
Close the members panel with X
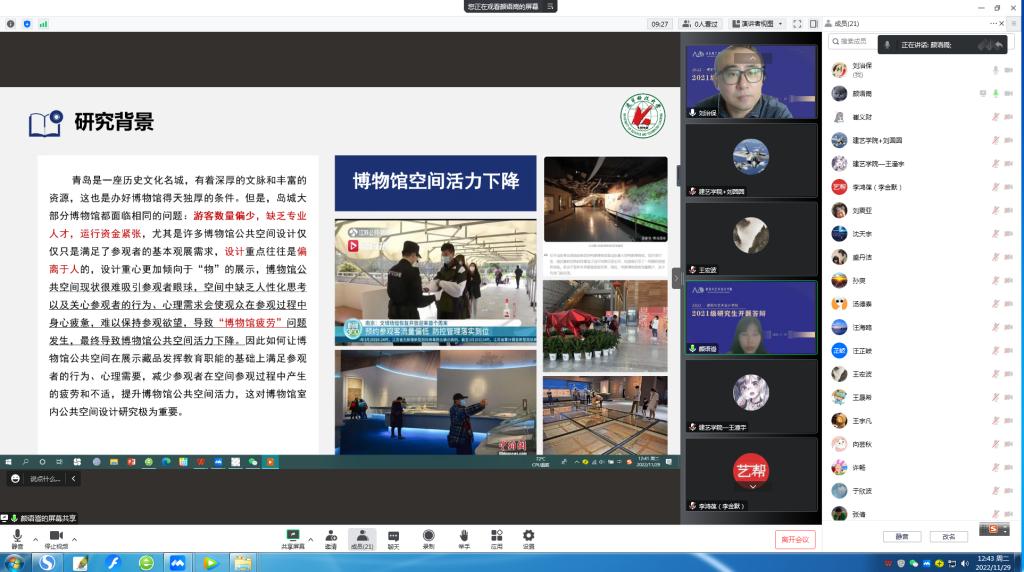(x=1002, y=24)
